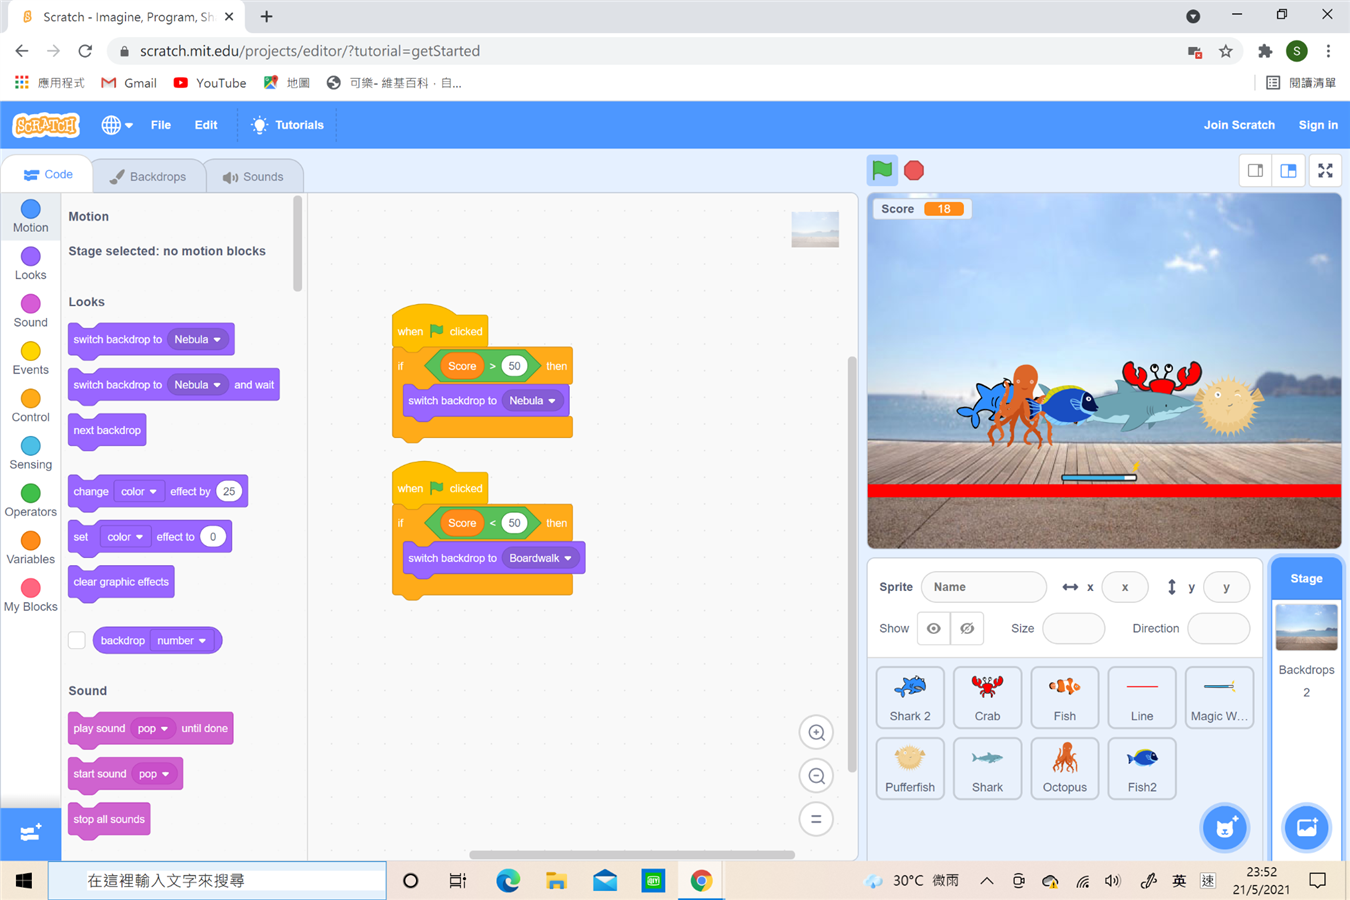
Task: Select the Variables category orange circle
Action: tap(31, 541)
